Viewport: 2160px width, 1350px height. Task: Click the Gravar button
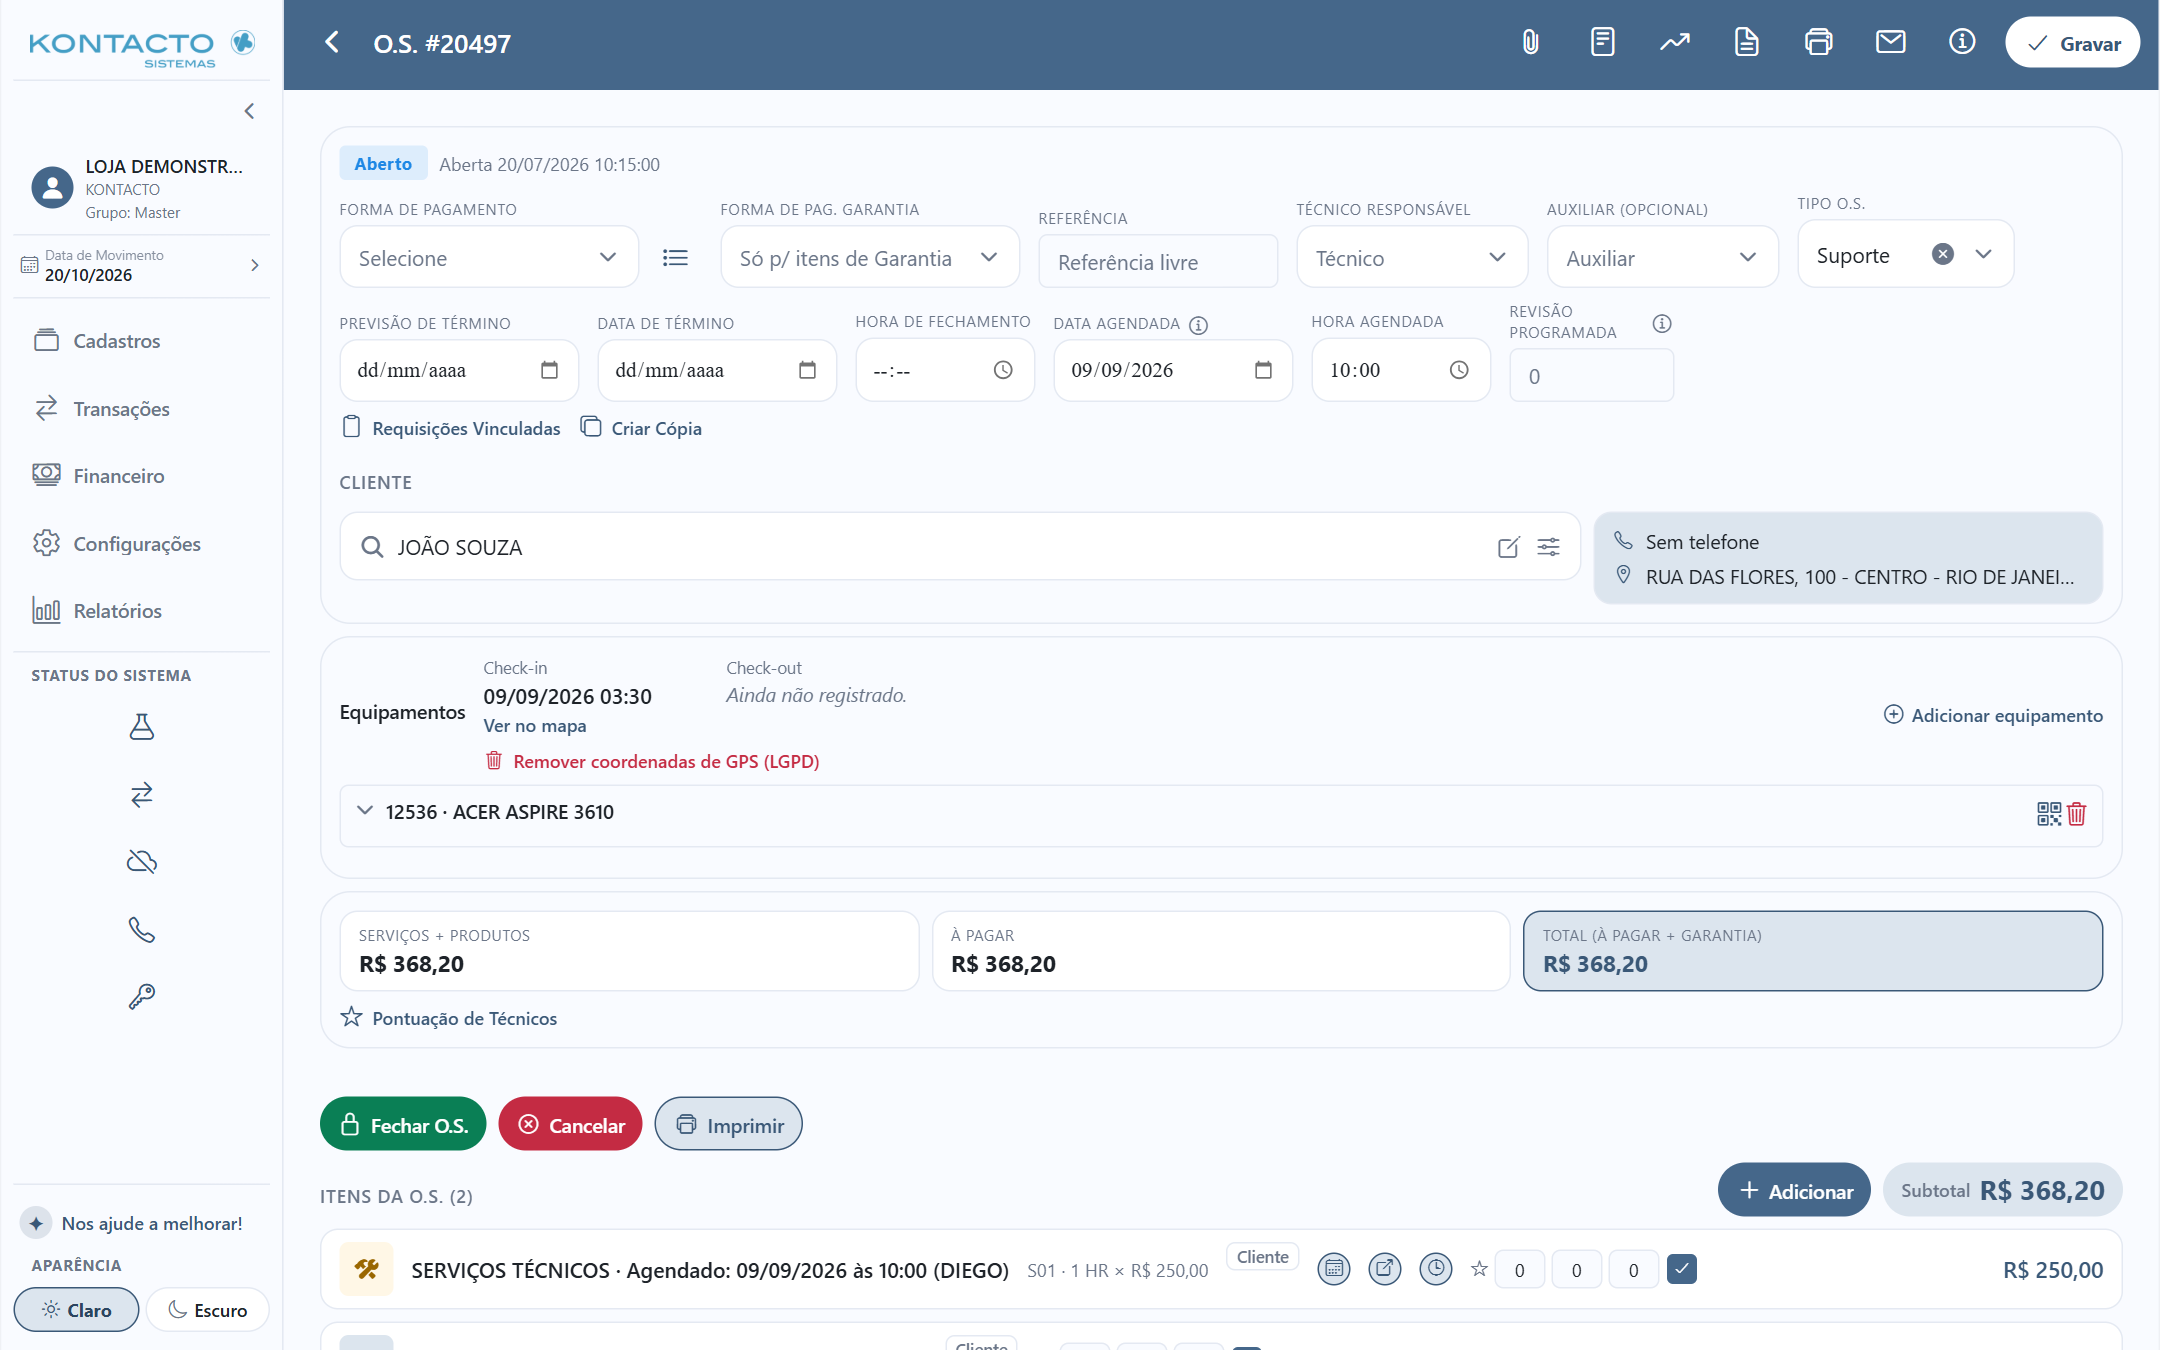pyautogui.click(x=2072, y=43)
